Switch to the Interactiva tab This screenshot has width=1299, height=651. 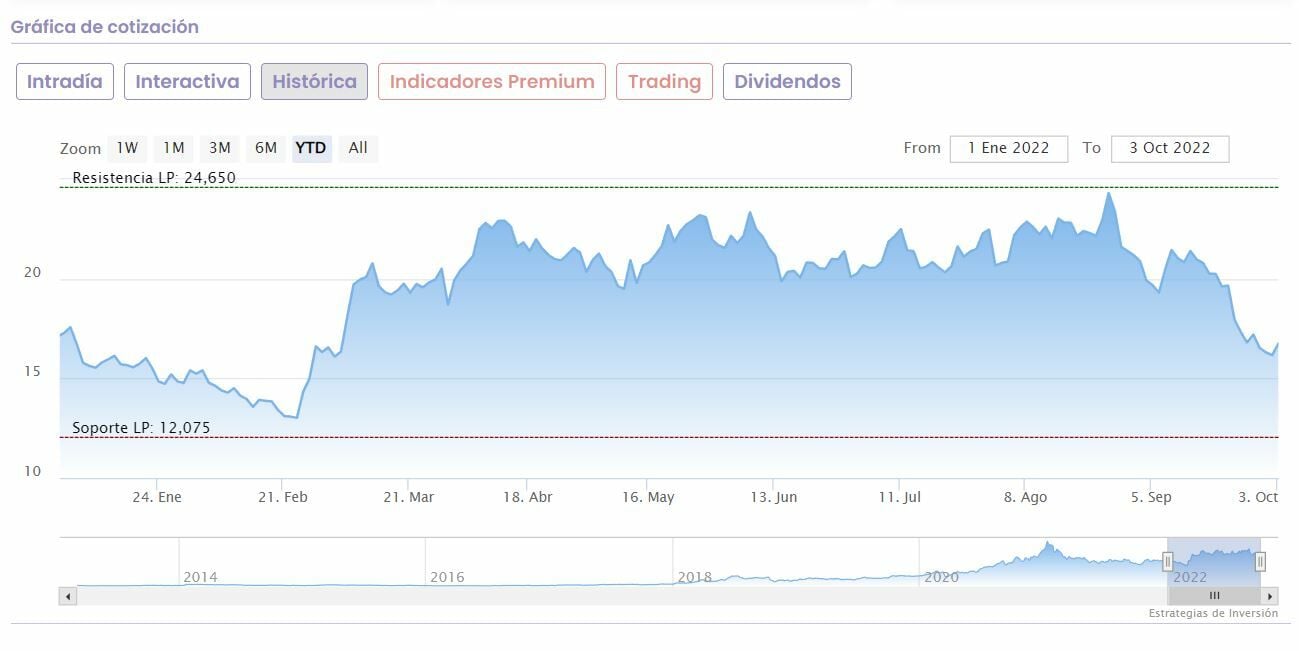tap(187, 82)
